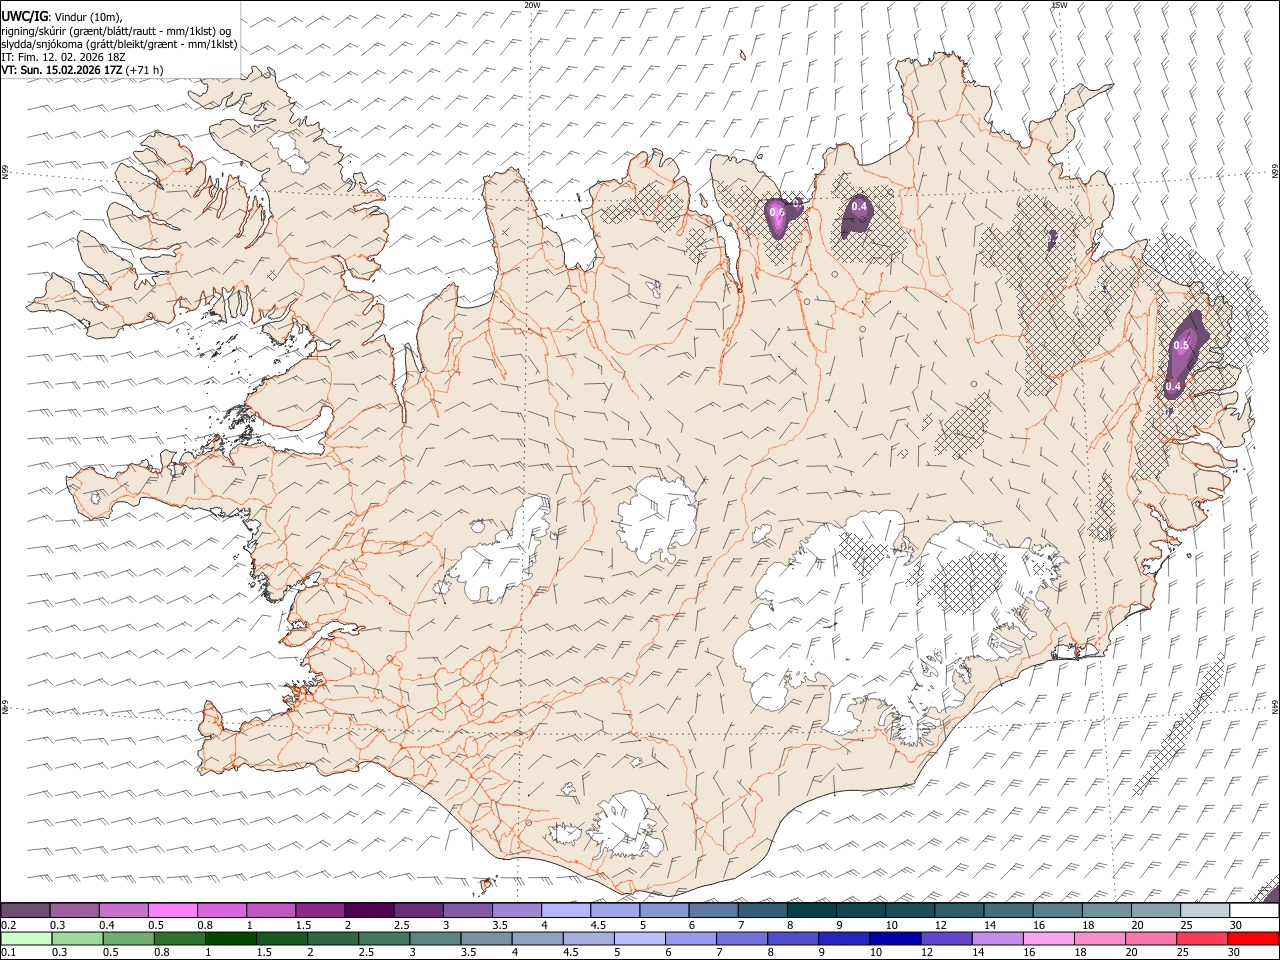Pick the pale green 0.1 rain legend swatch

click(x=26, y=938)
